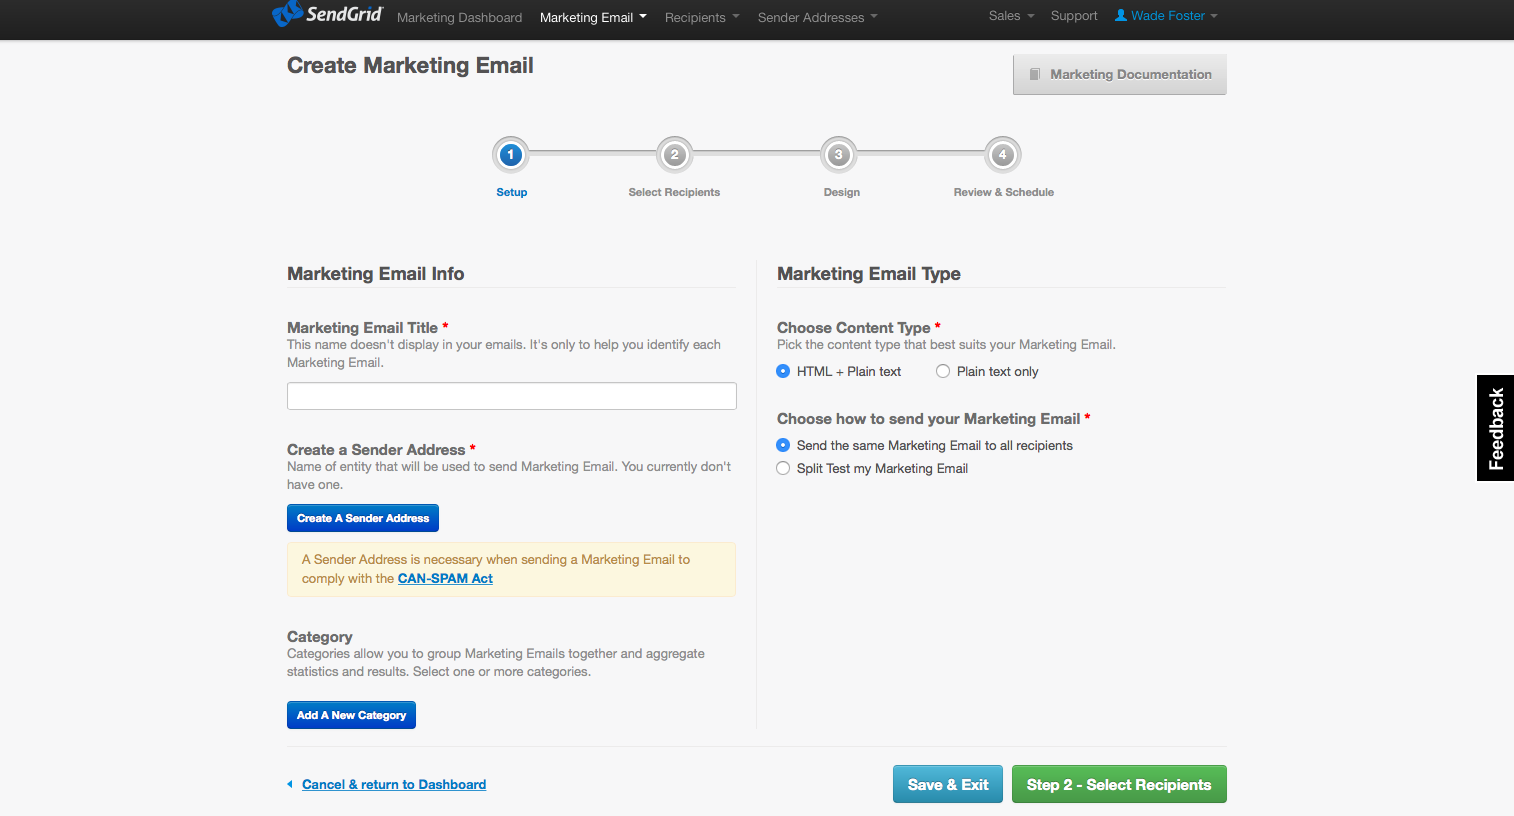Viewport: 1514px width, 816px height.
Task: Click the Review & Schedule step label
Action: pyautogui.click(x=1004, y=192)
